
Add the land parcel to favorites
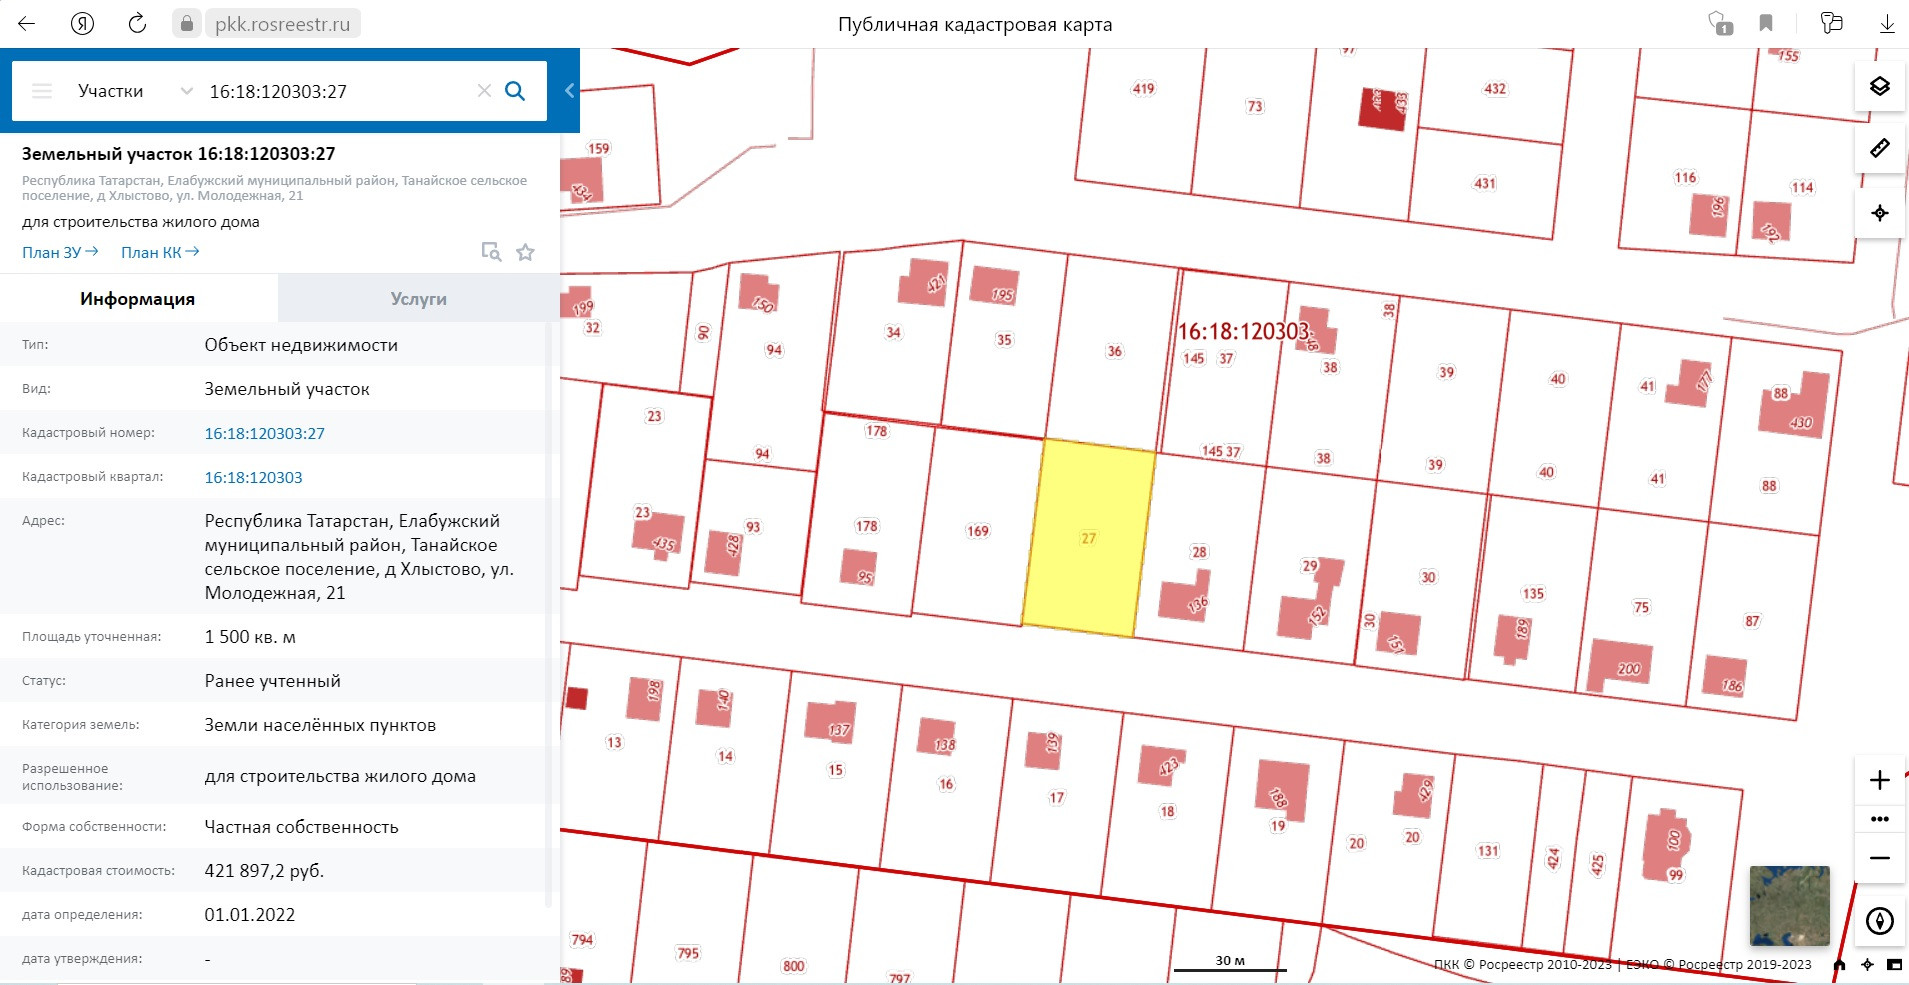[525, 252]
